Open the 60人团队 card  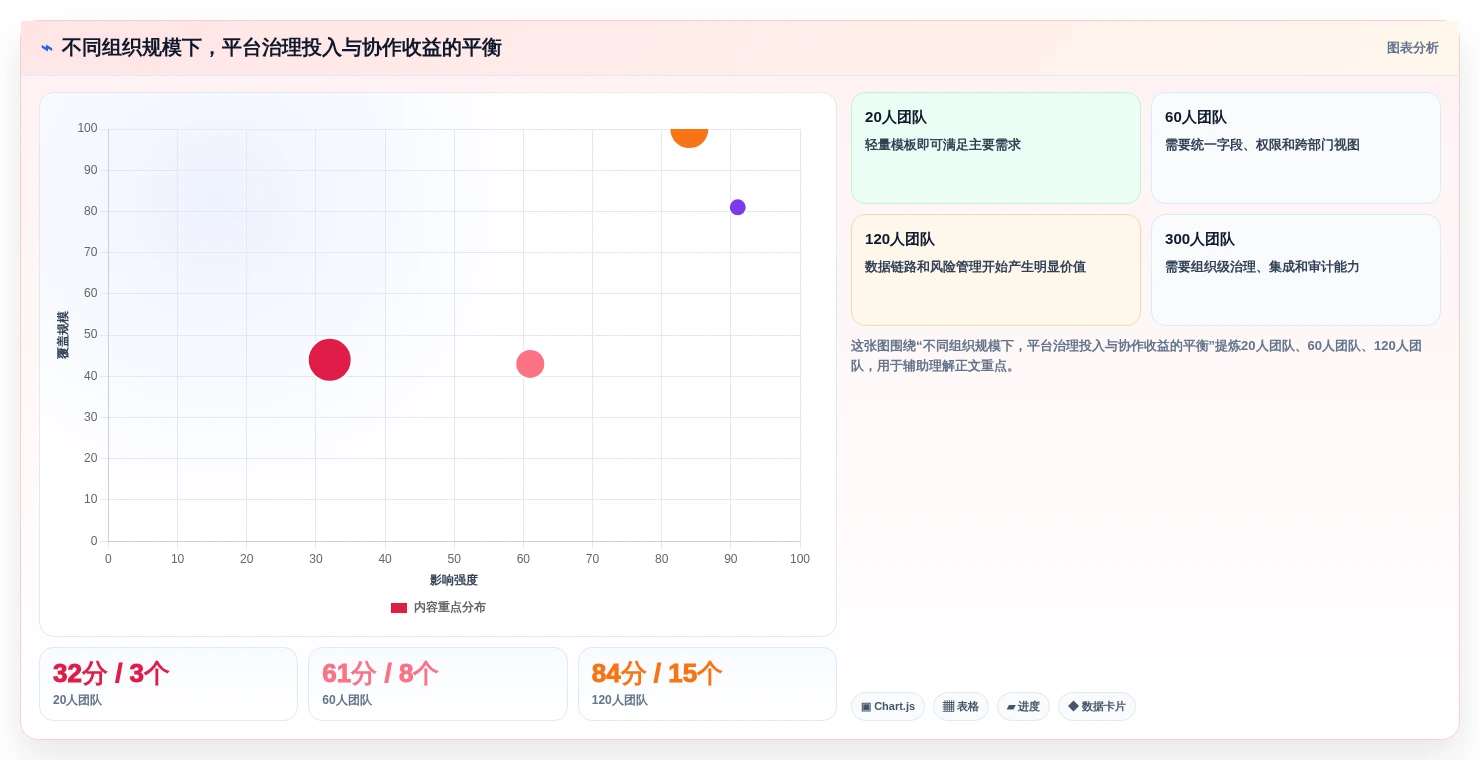(x=1295, y=148)
